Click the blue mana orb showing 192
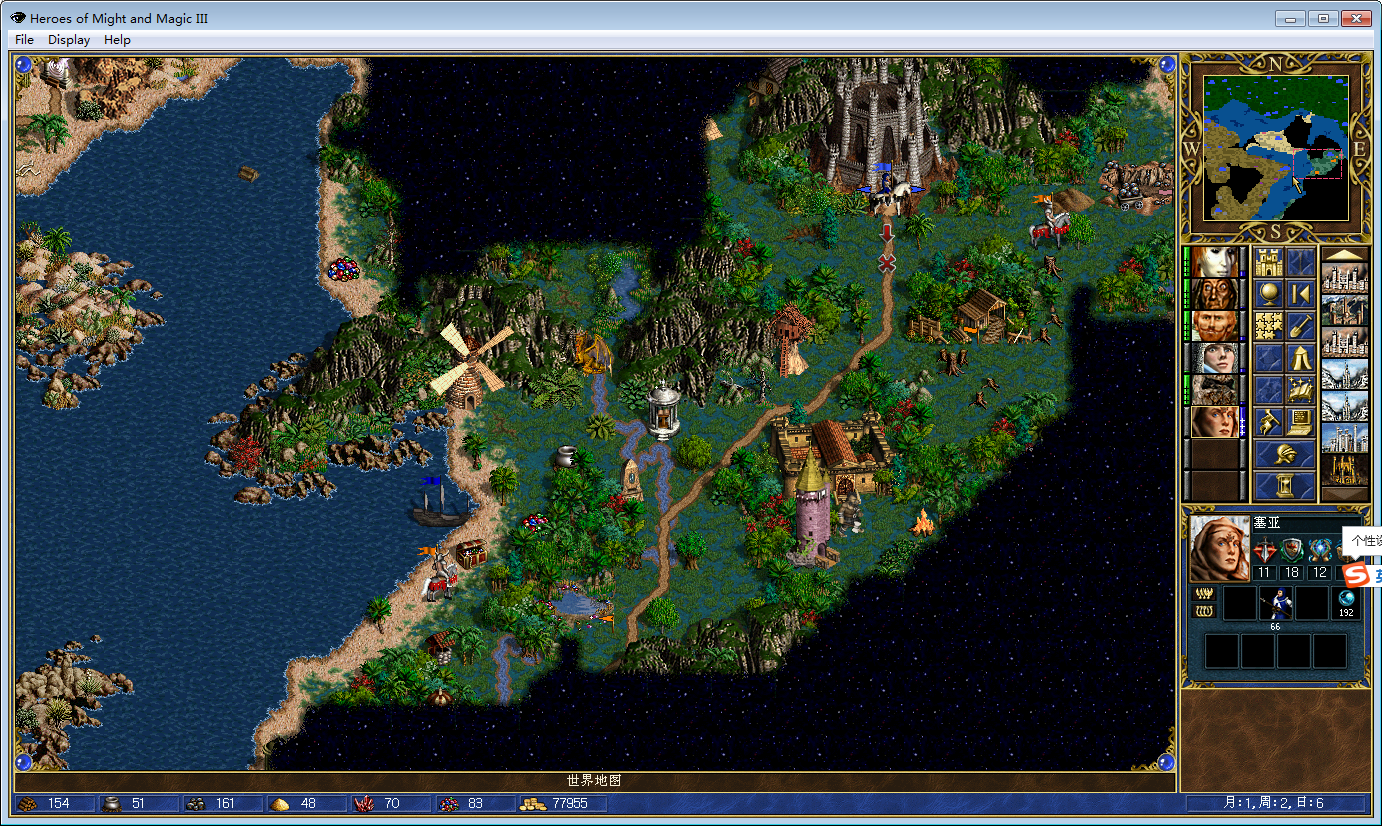The image size is (1382, 826). 1346,603
